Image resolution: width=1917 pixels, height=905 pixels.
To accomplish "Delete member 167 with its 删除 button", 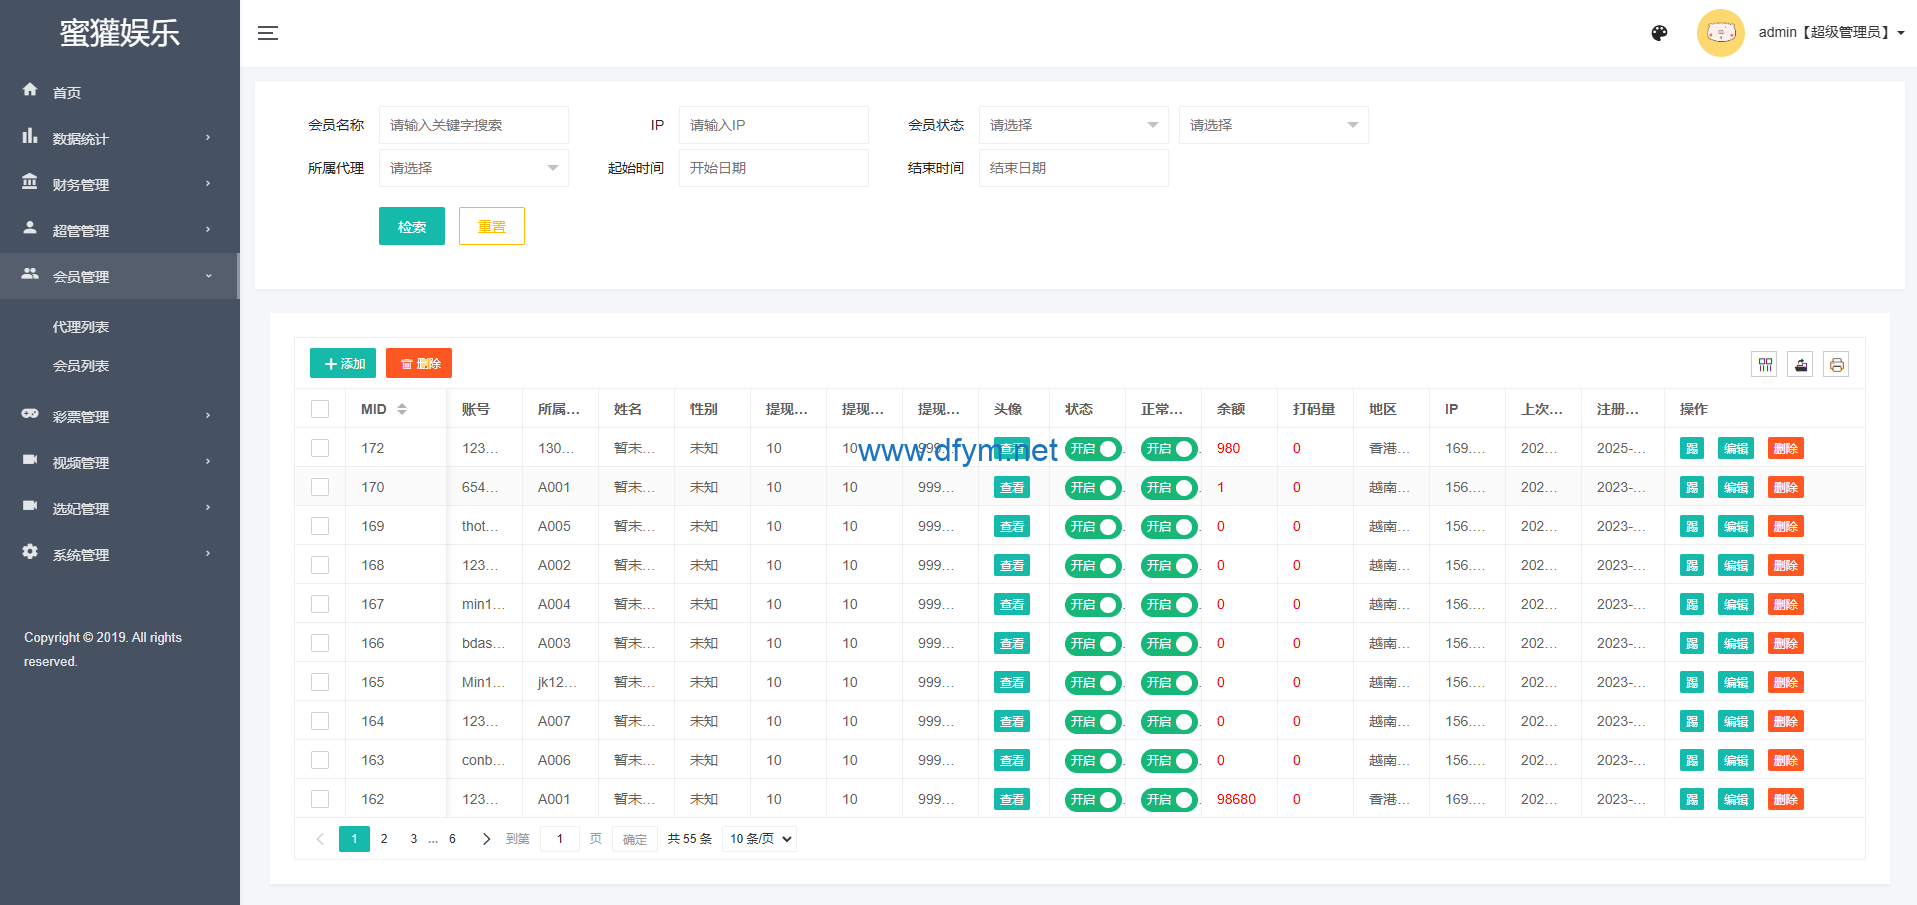I will [x=1786, y=605].
